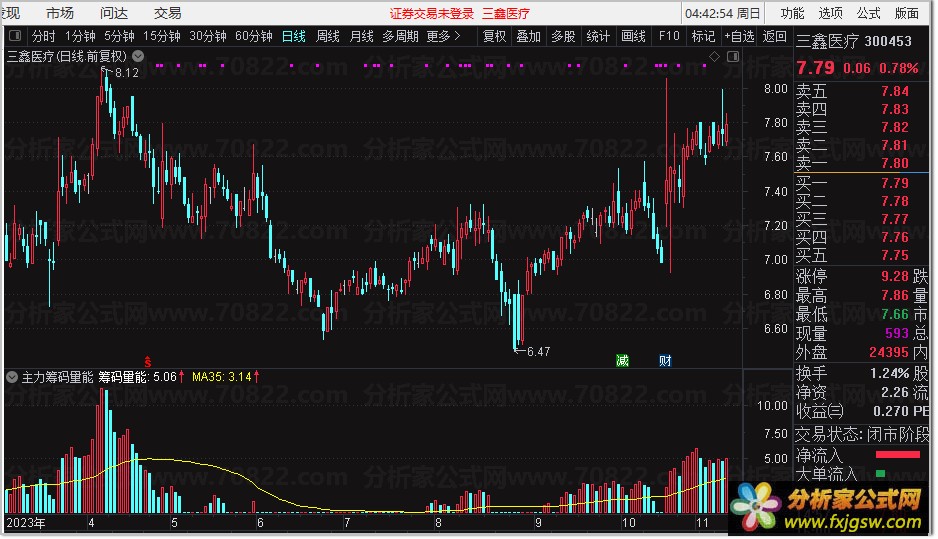Switch to 分时 chart period

[x=44, y=36]
